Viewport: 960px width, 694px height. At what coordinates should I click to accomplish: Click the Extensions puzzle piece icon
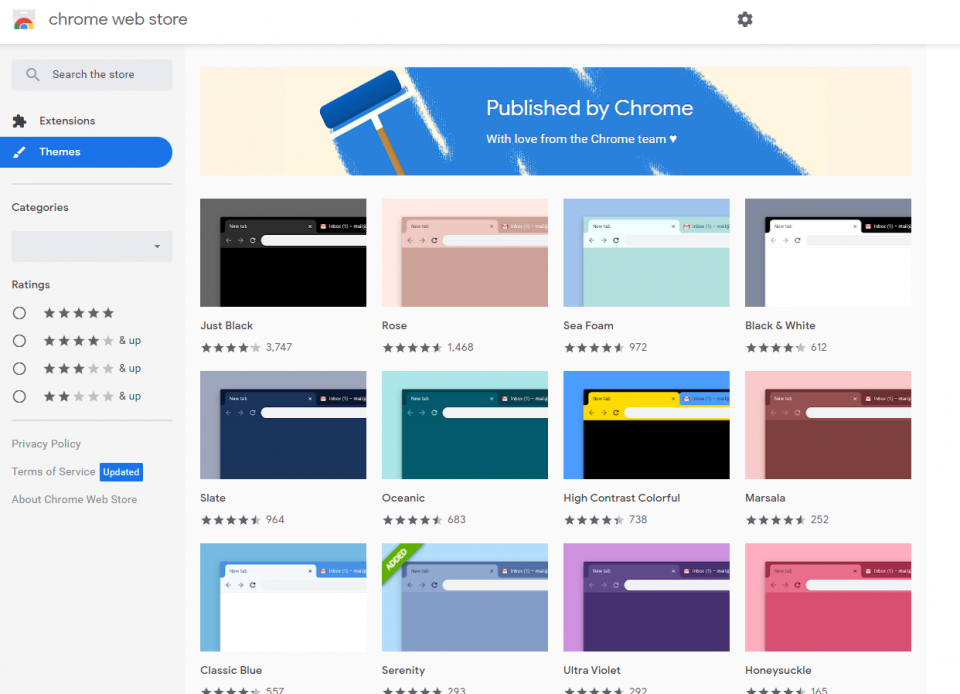pos(19,121)
